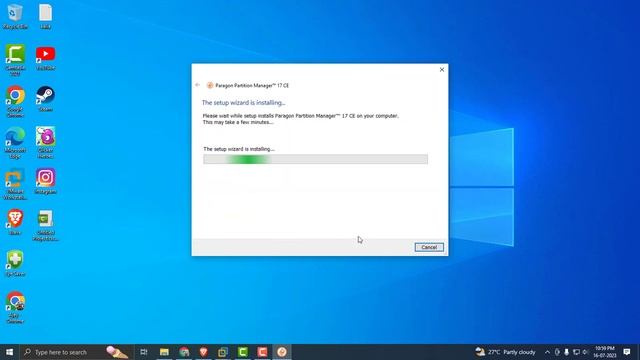Open File Explorer from the taskbar
The width and height of the screenshot is (640, 360).
pyautogui.click(x=164, y=352)
